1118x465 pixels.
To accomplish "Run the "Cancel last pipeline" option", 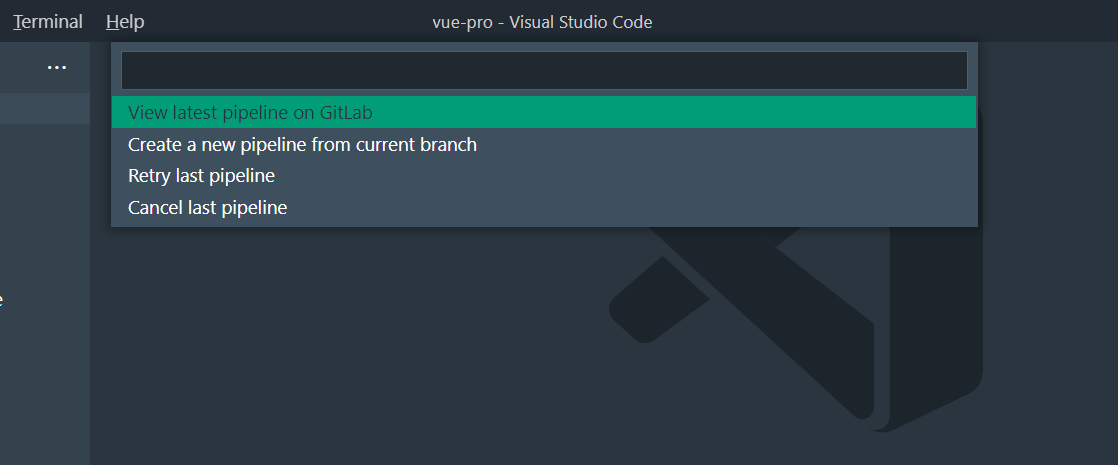I will (x=207, y=208).
